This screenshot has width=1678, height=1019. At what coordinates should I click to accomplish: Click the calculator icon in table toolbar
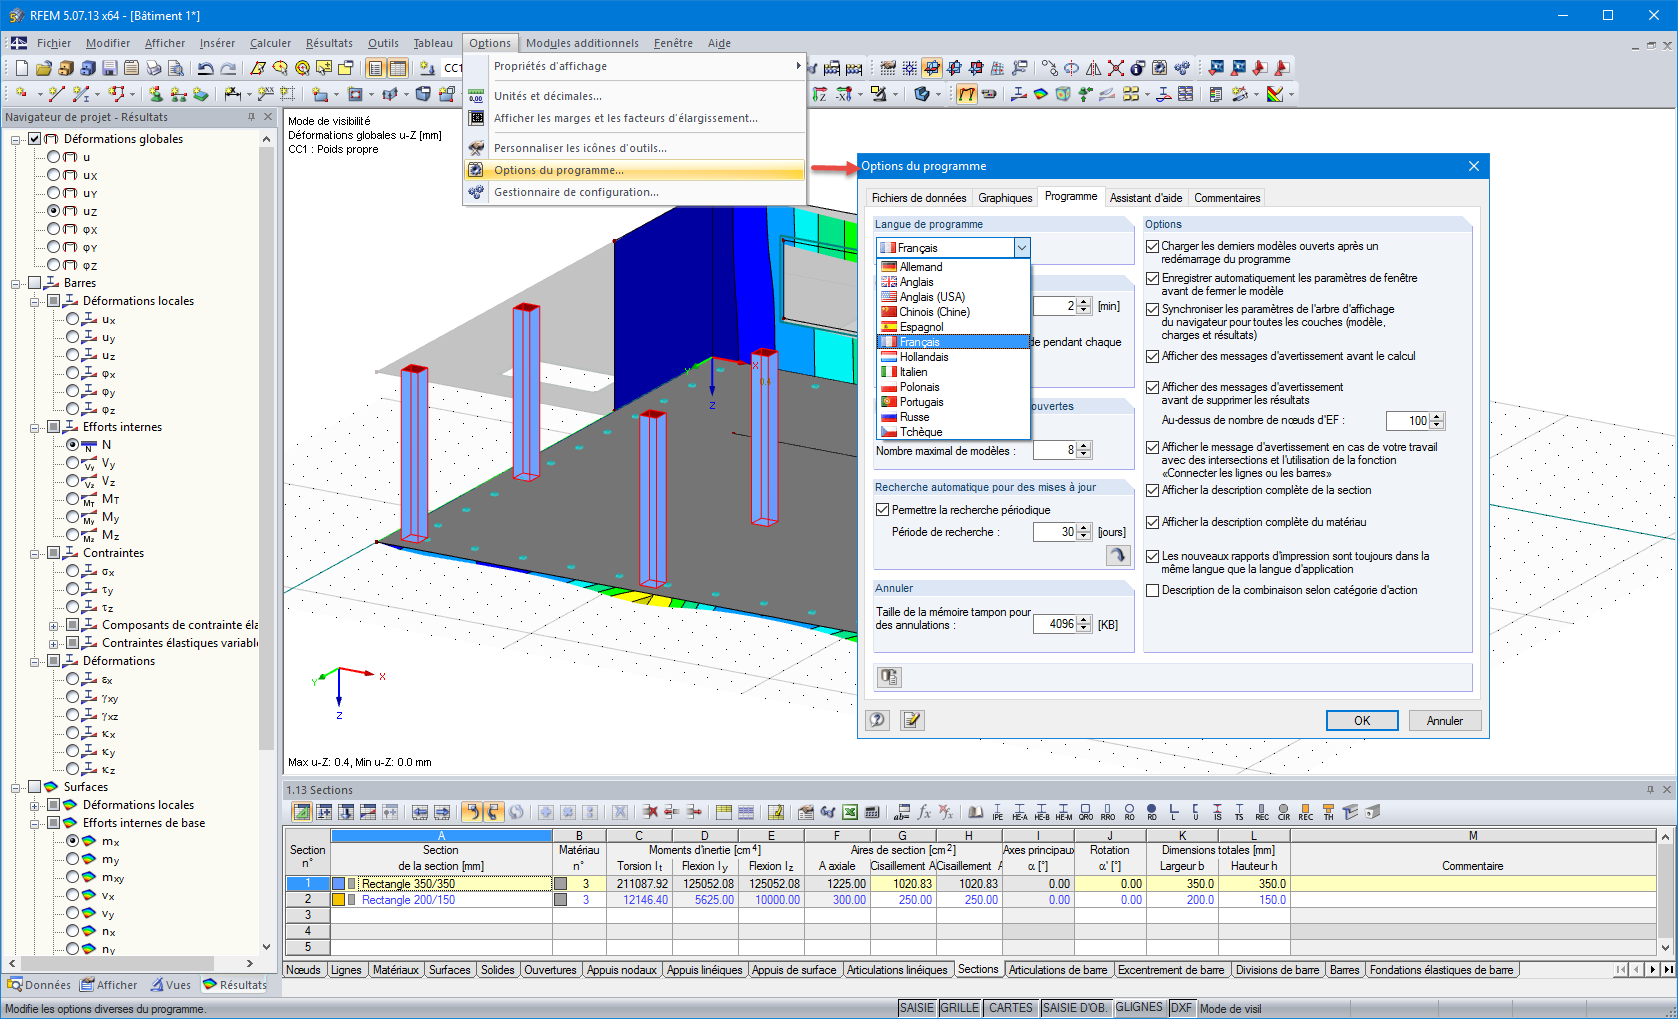tap(871, 812)
